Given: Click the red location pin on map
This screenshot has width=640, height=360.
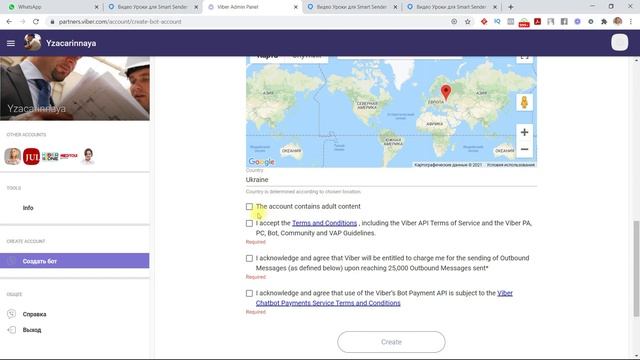Looking at the screenshot, I should coord(446,92).
